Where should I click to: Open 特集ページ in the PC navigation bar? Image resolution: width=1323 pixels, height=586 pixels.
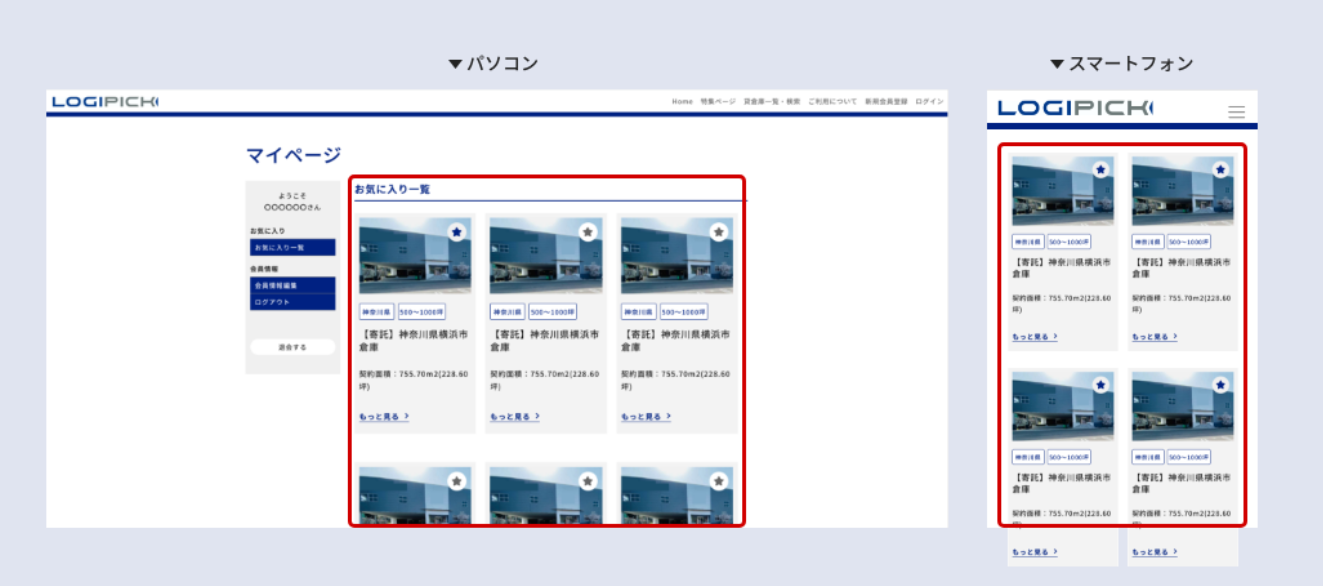(x=718, y=101)
